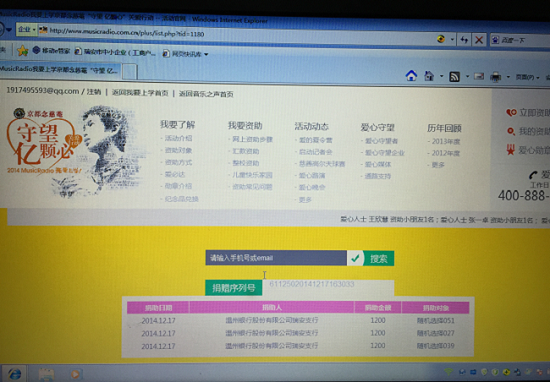Click the green 搜索 button
Image resolution: width=550 pixels, height=382 pixels.
[379, 259]
